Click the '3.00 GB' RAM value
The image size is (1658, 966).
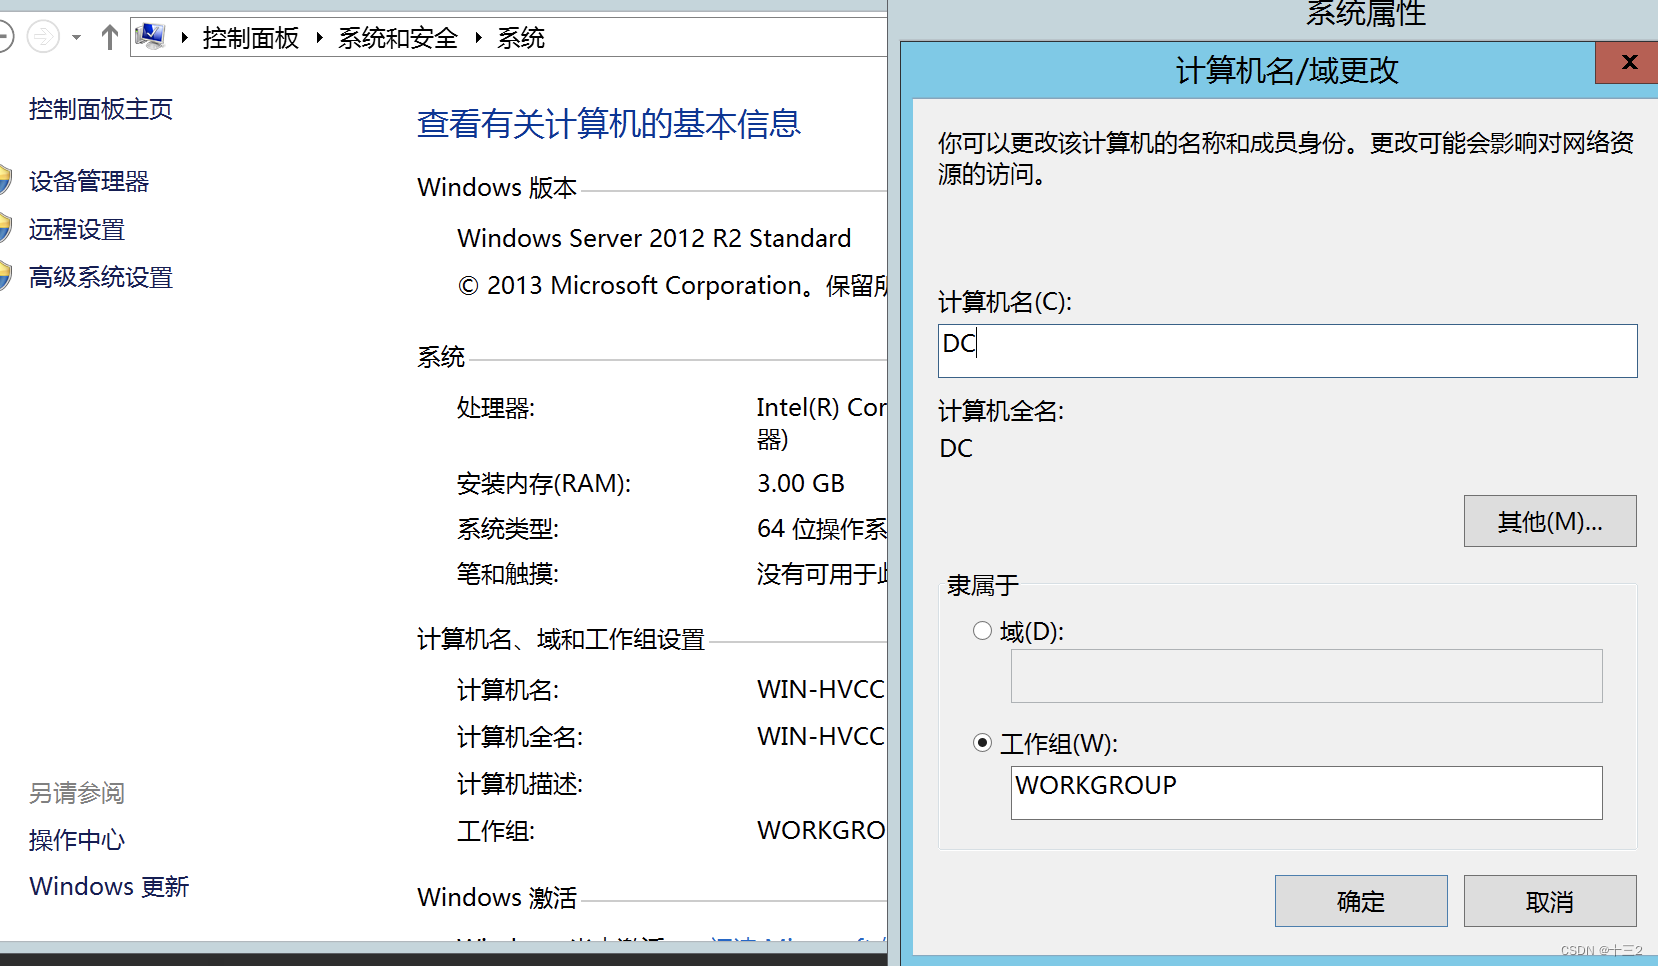801,484
